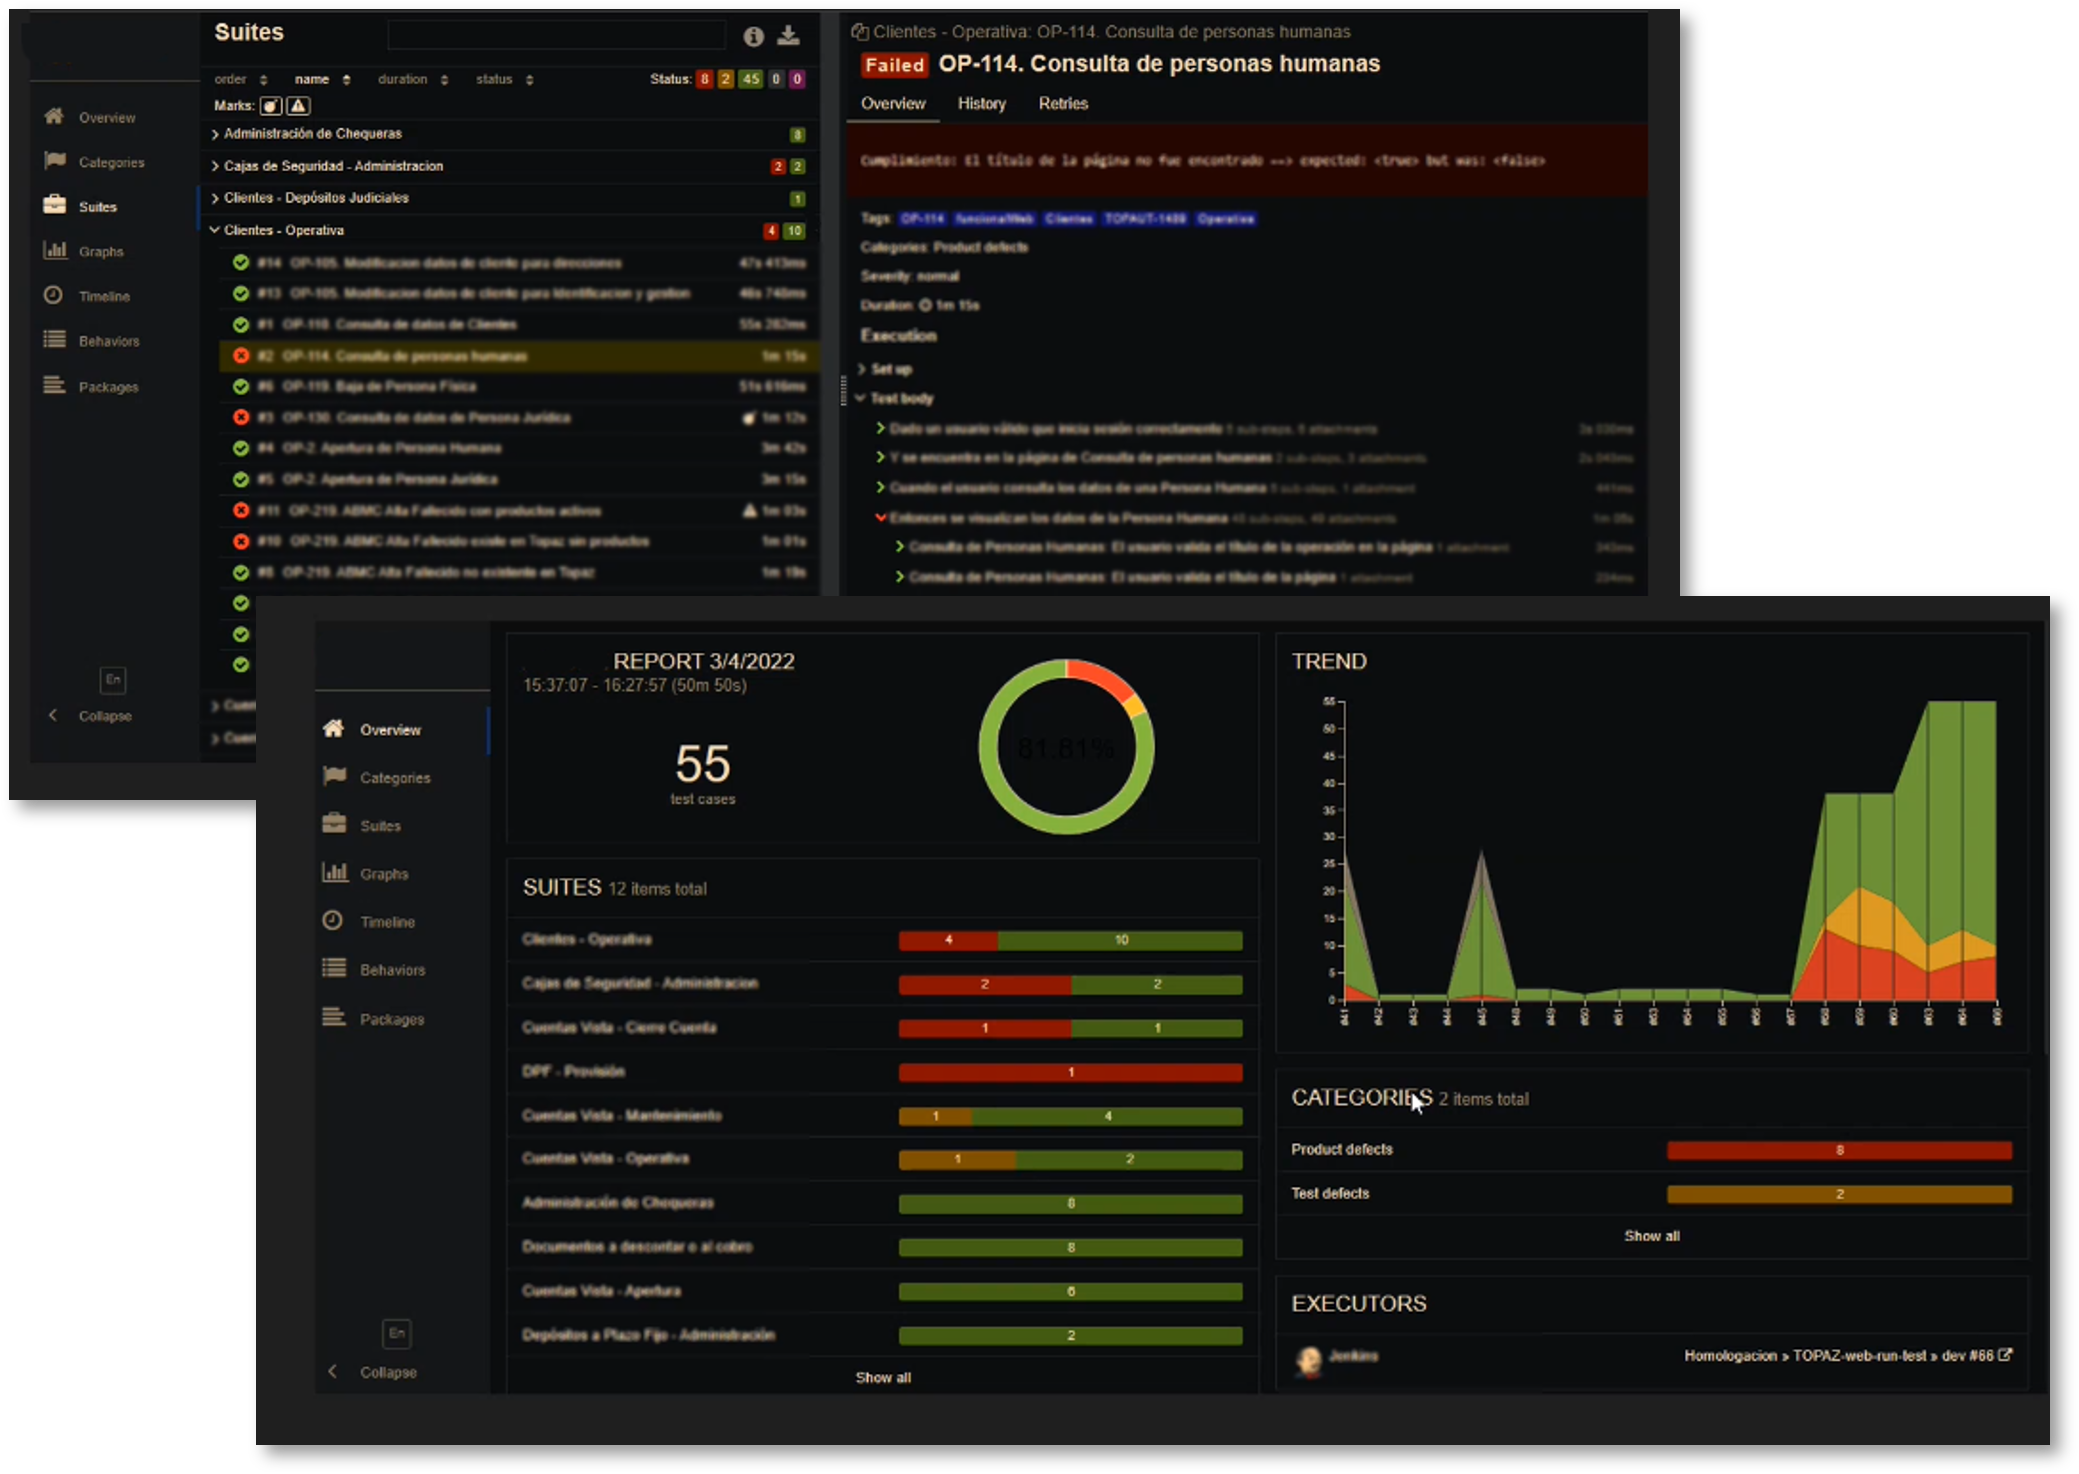Expand the Set up execution section
Screen dimensions: 2079x1474
click(889, 369)
